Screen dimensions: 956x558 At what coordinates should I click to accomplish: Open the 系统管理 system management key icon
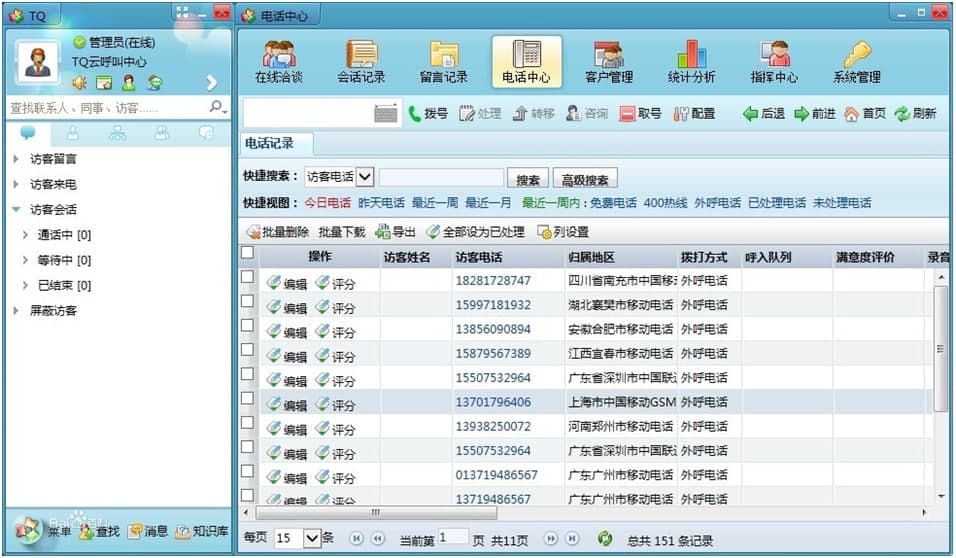click(856, 62)
